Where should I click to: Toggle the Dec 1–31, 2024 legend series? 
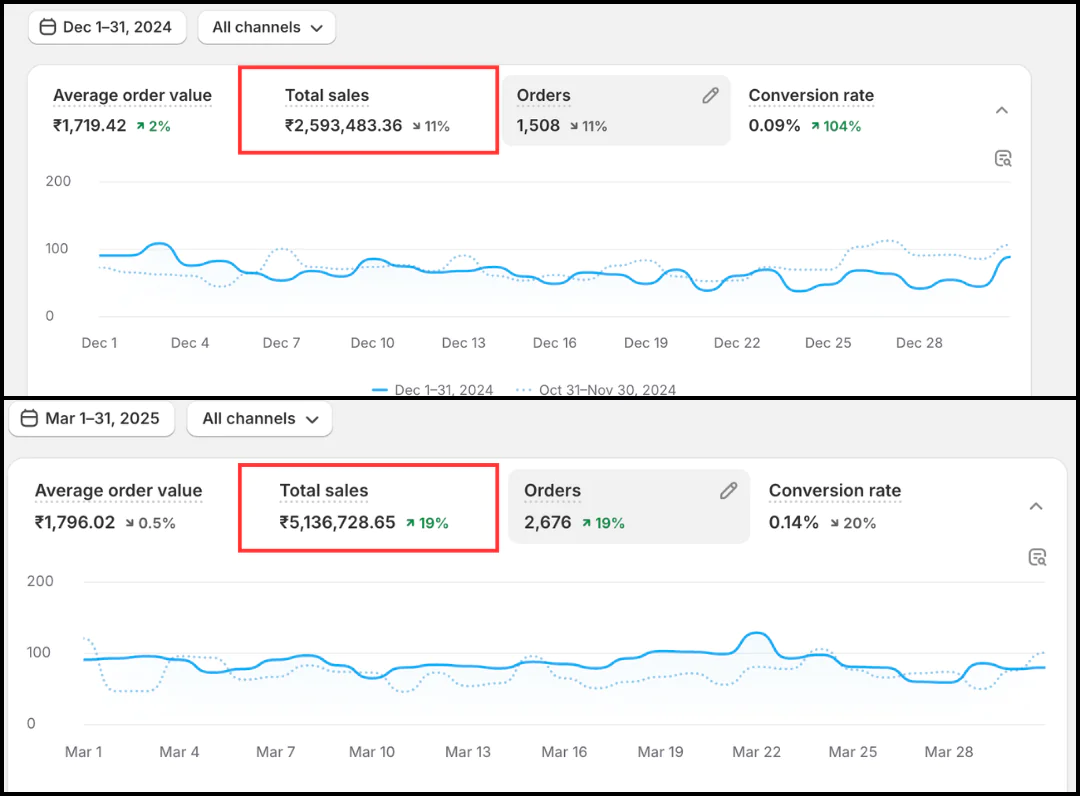[x=432, y=390]
